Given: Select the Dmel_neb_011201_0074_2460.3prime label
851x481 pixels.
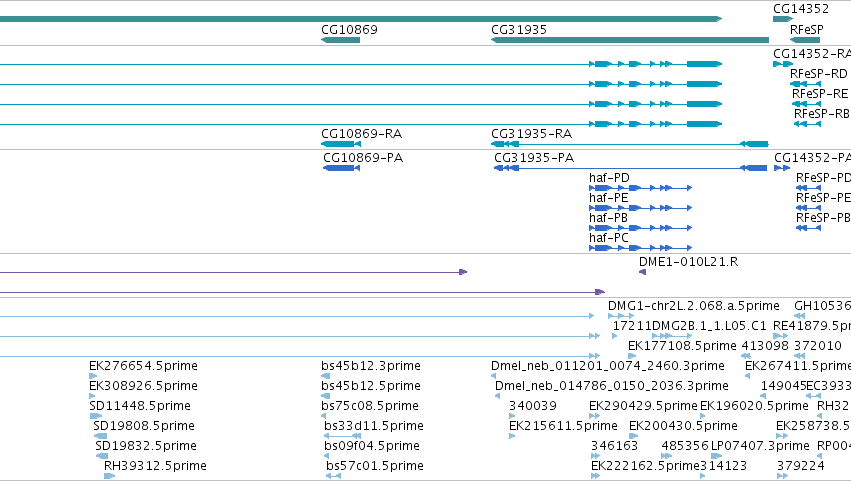Looking at the screenshot, I should (608, 366).
